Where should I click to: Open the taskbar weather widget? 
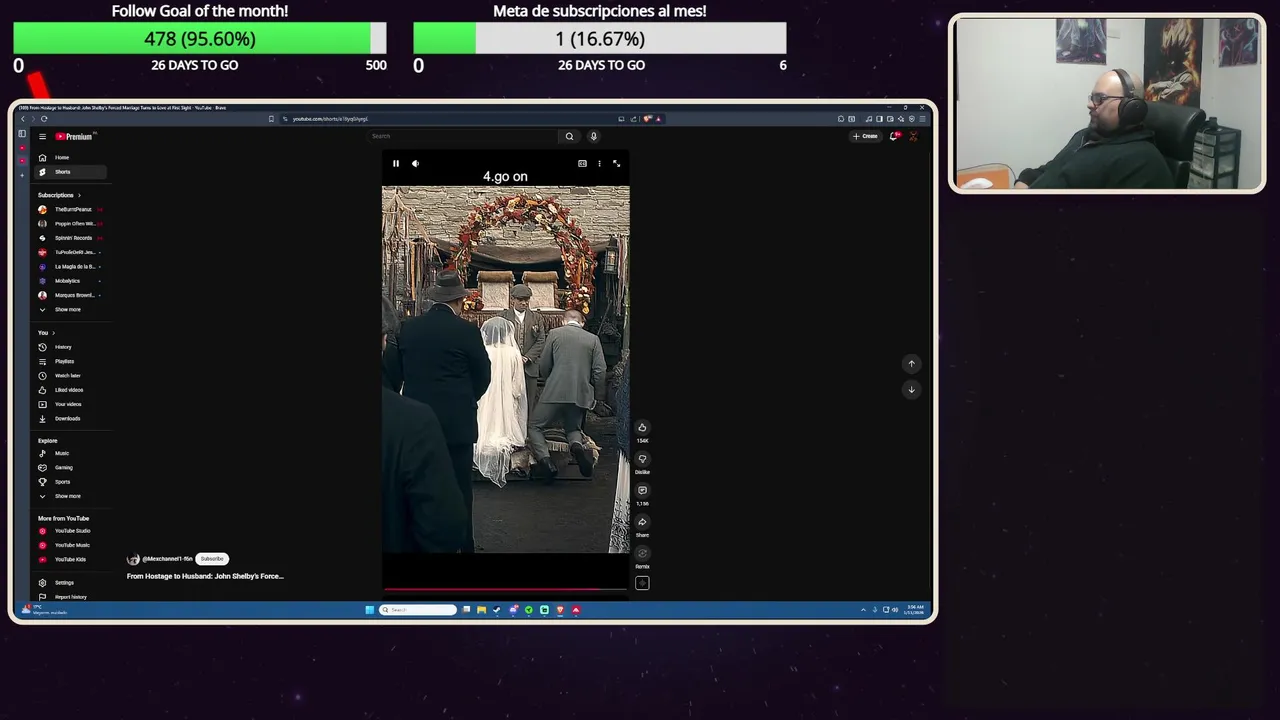[x=45, y=610]
